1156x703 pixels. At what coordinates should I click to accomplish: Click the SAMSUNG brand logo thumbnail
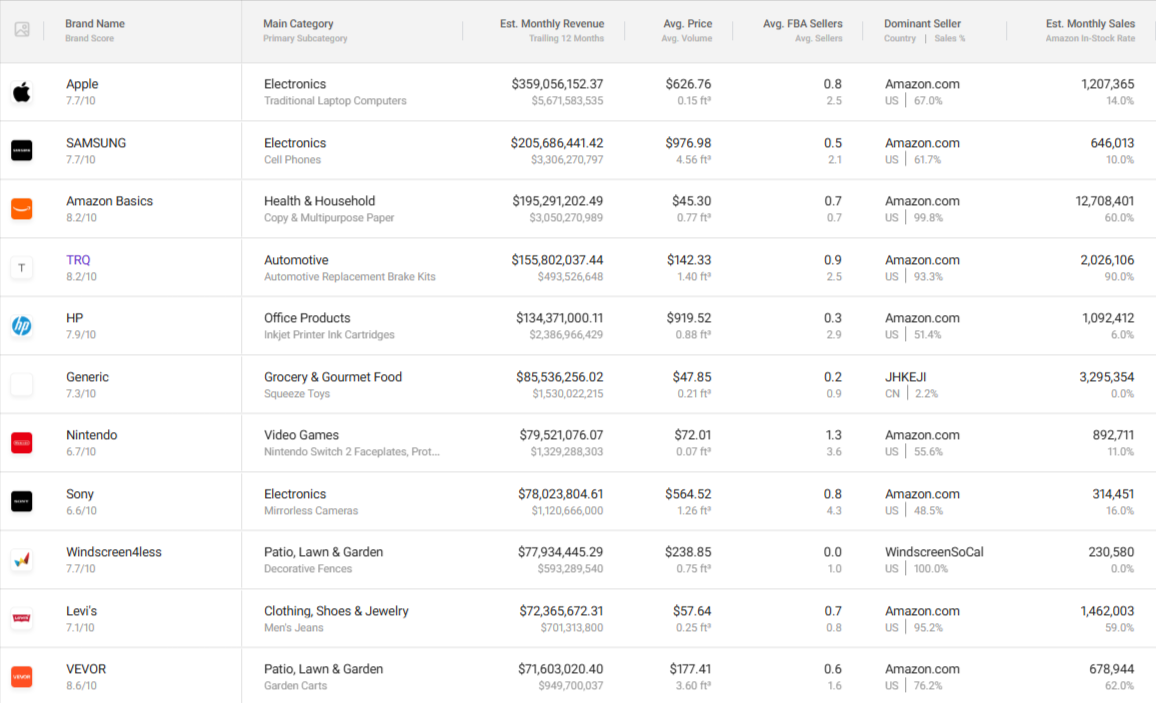(x=21, y=150)
